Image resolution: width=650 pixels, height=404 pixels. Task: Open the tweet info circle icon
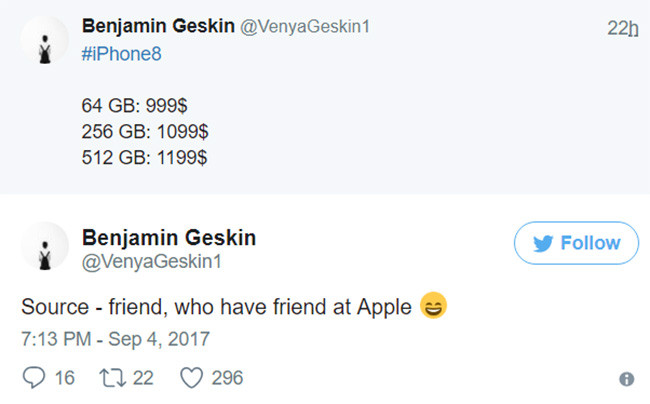pos(626,380)
